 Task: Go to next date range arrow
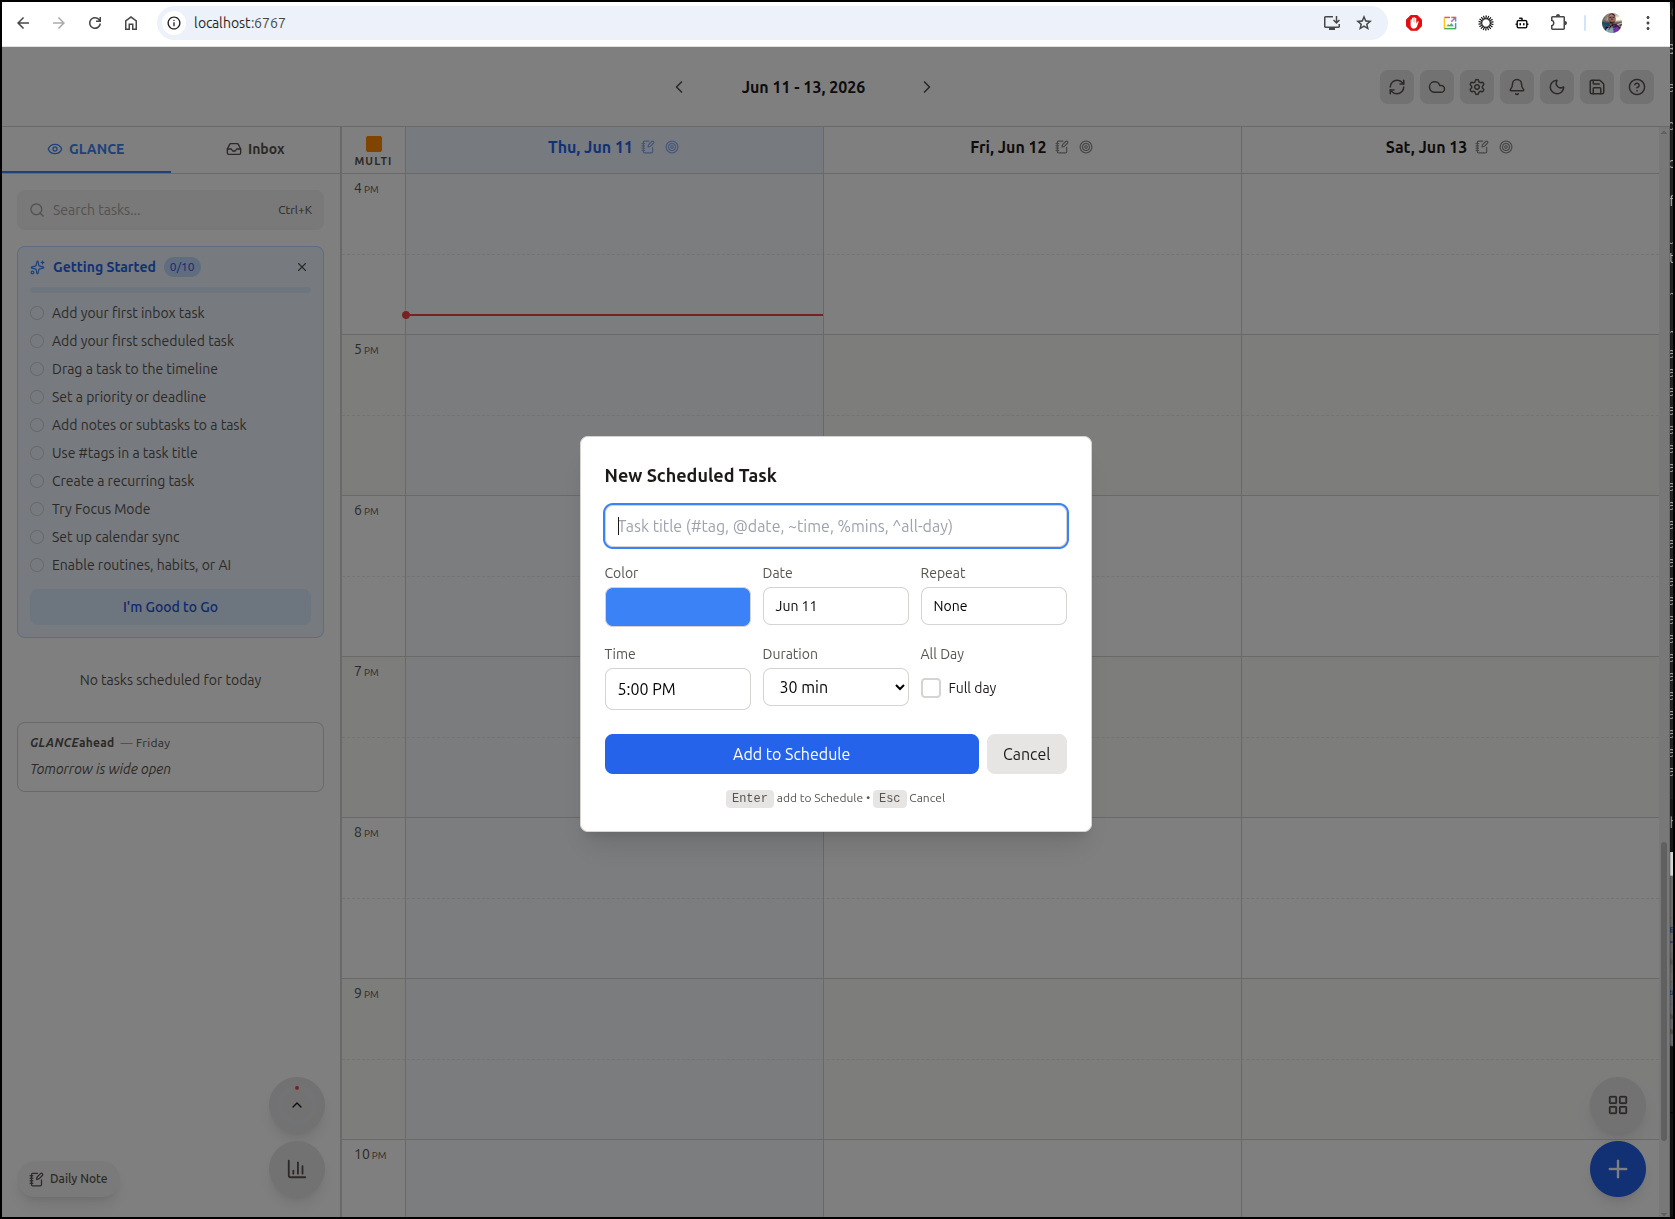point(927,87)
